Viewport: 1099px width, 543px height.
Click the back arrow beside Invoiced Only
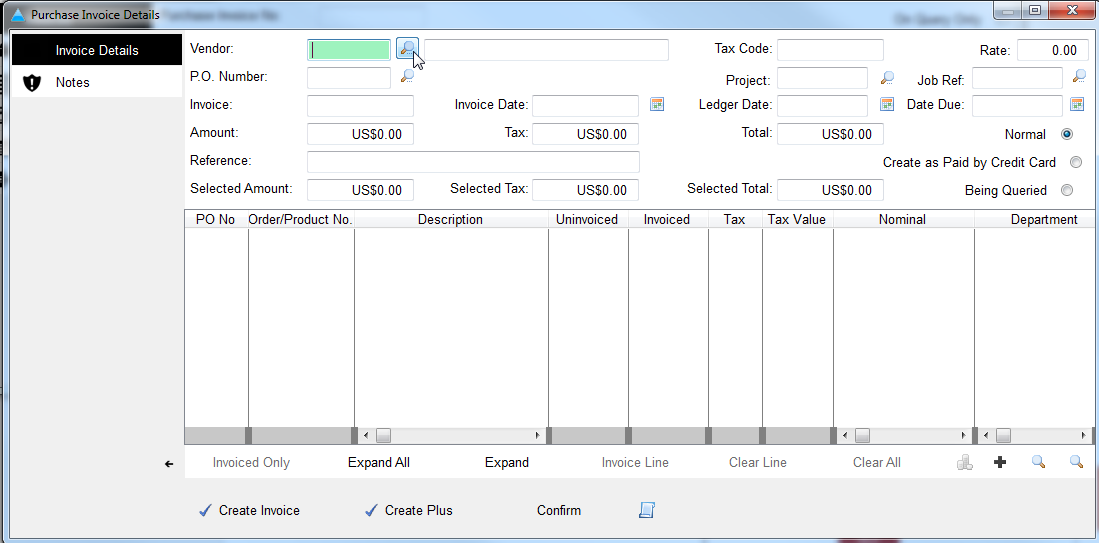tap(169, 463)
